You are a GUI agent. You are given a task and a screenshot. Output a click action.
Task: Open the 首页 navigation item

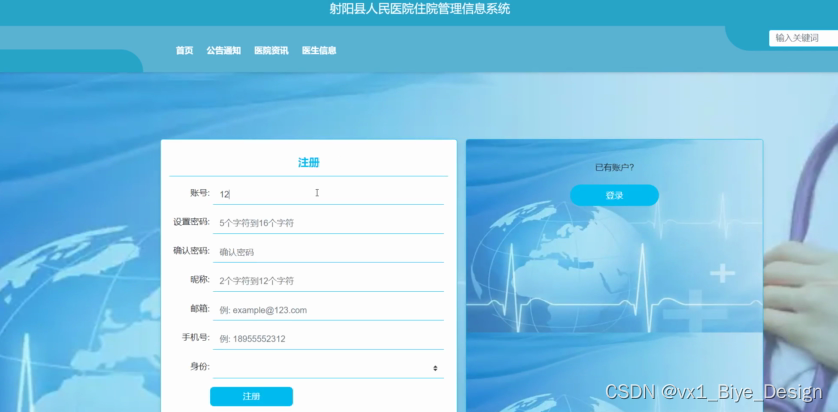click(184, 51)
